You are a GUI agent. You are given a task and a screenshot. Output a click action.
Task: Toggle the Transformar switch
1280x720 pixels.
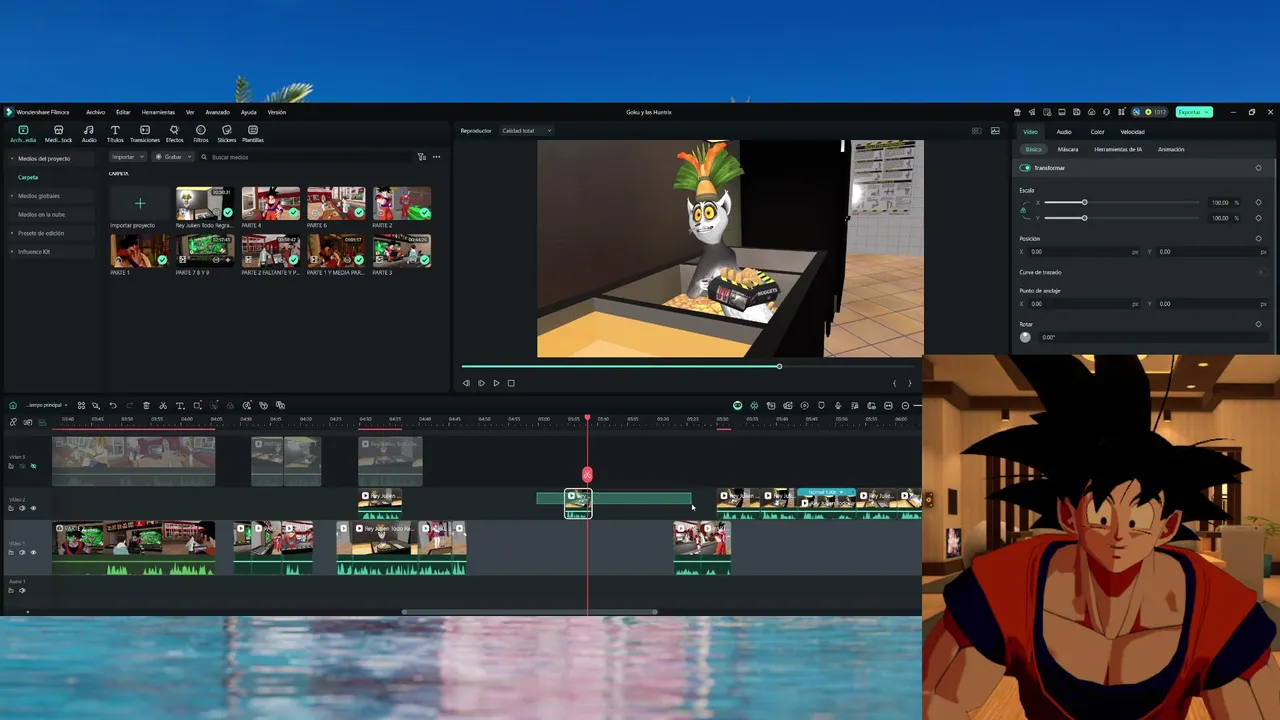pos(1025,168)
